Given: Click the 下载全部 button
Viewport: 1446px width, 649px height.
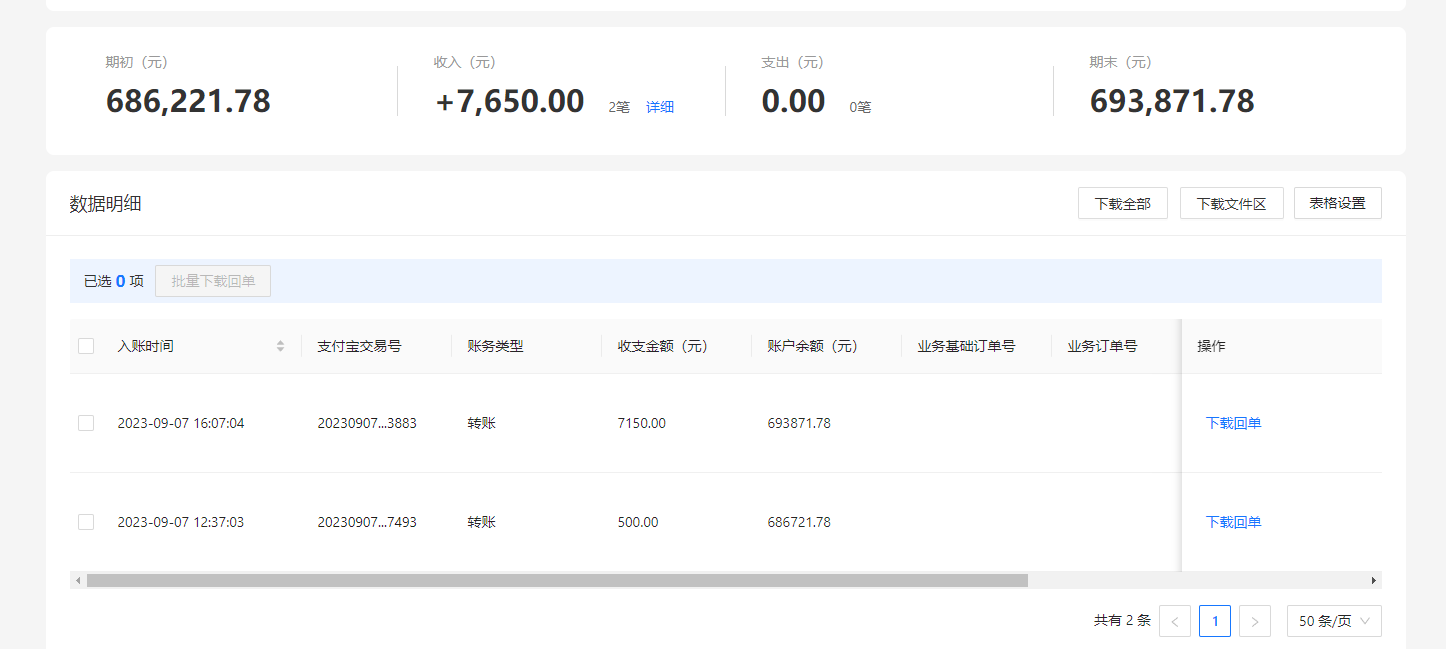Looking at the screenshot, I should coord(1123,203).
